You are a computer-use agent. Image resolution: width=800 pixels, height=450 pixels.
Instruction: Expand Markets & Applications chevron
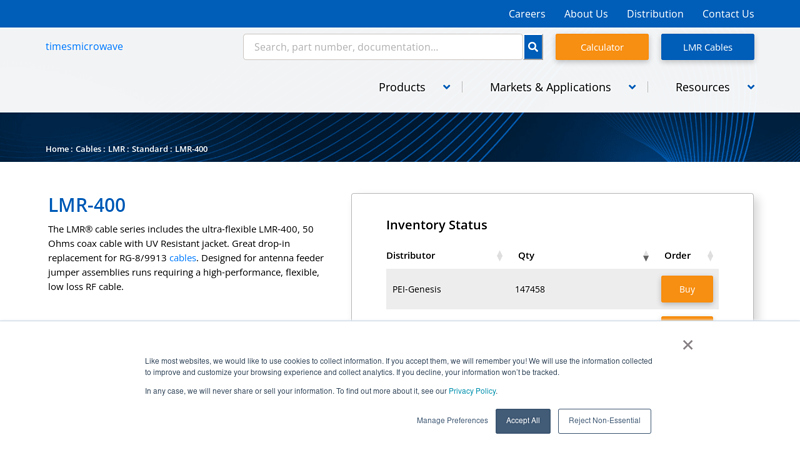[x=632, y=87]
